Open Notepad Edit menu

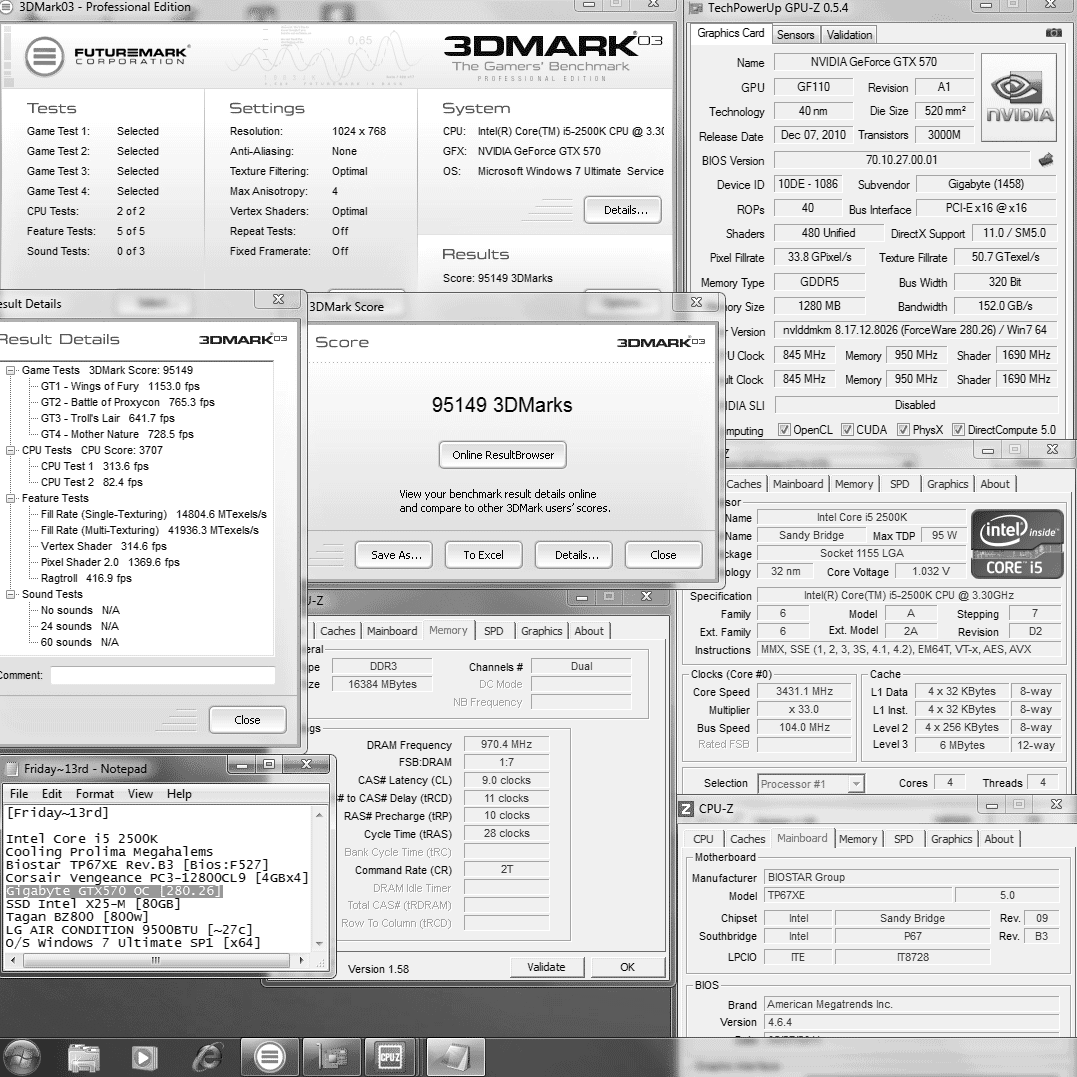pyautogui.click(x=52, y=793)
